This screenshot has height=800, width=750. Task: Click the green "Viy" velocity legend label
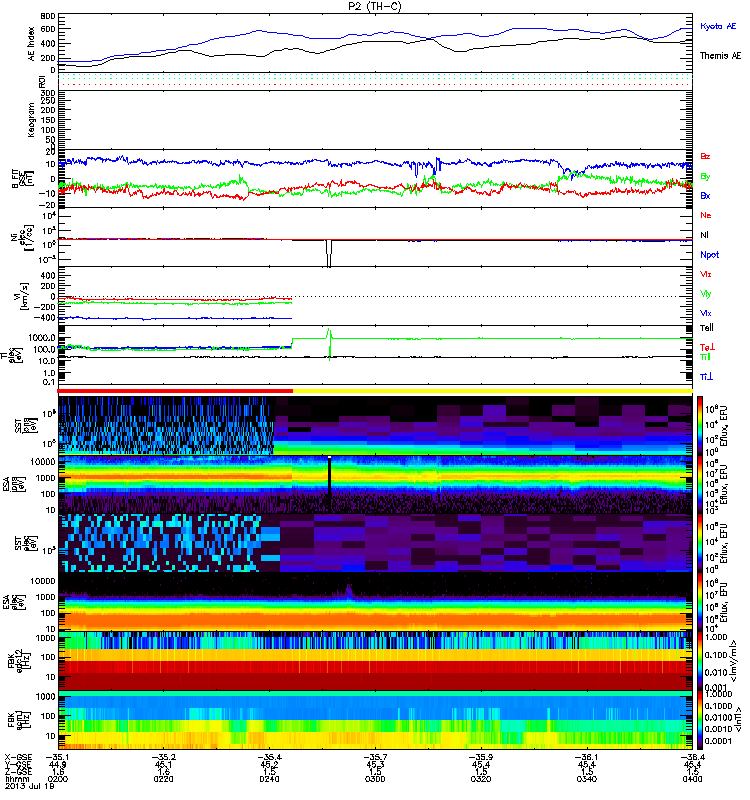(x=706, y=294)
